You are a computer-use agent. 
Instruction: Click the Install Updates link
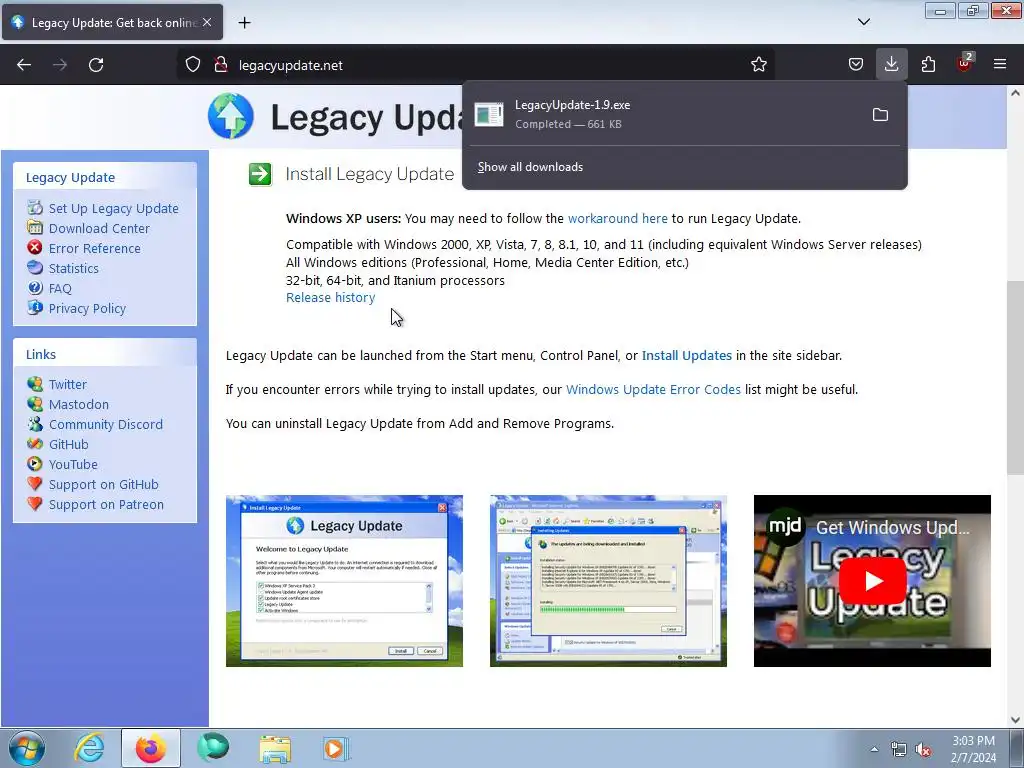(686, 356)
